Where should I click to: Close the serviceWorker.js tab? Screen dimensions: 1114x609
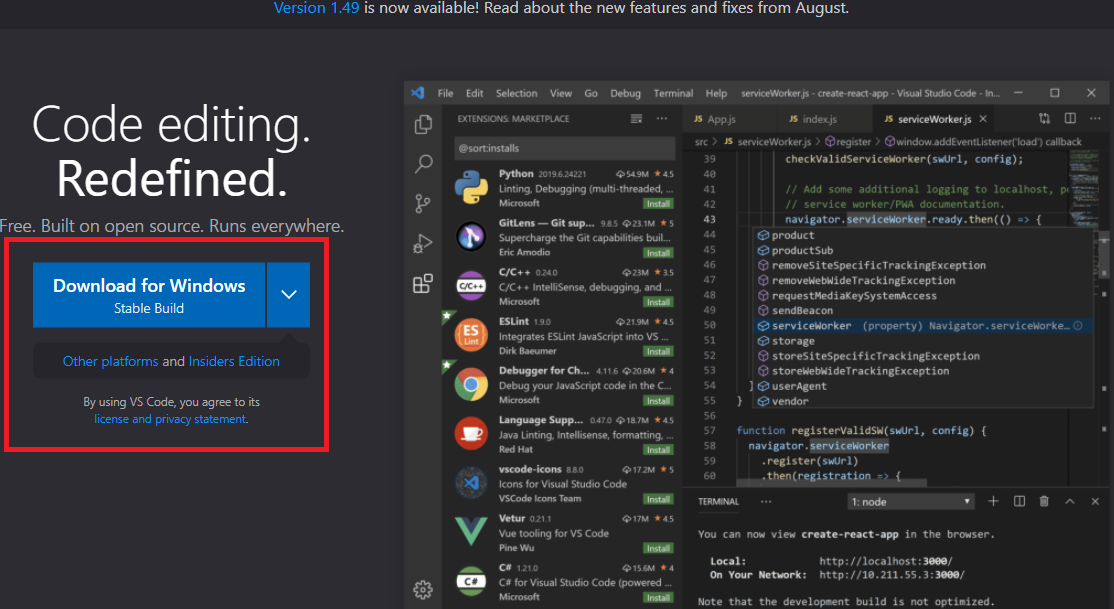point(983,119)
